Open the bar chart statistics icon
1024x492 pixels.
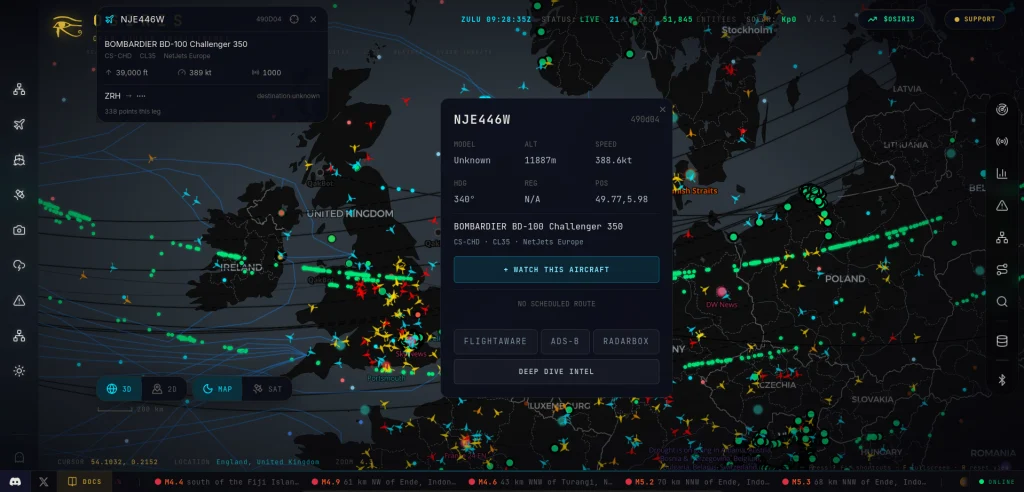point(1002,173)
